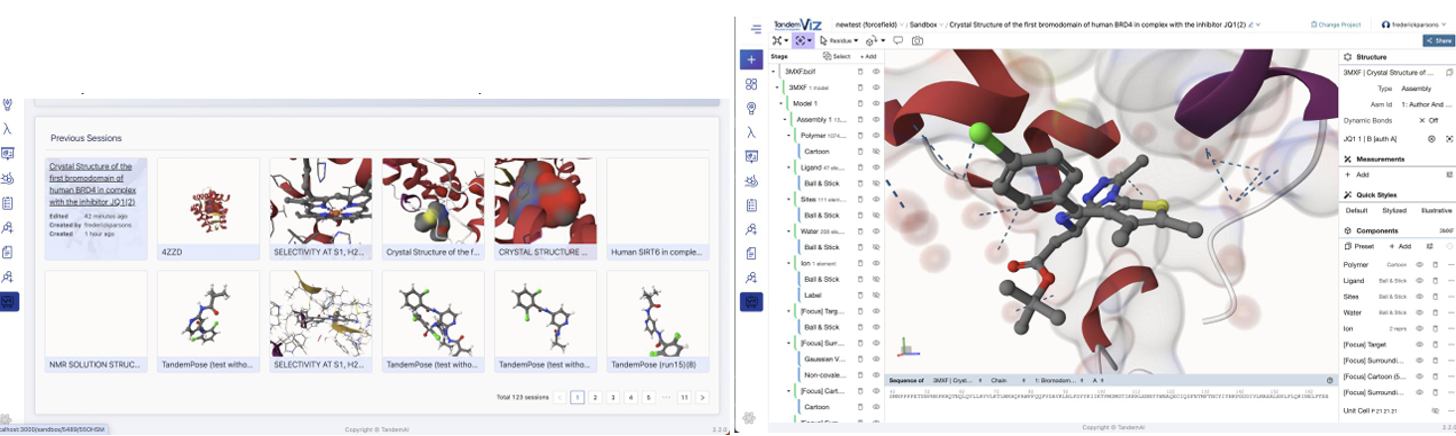The image size is (1456, 436).
Task: Click the comment bubble icon in viewer toolbar
Action: click(897, 41)
